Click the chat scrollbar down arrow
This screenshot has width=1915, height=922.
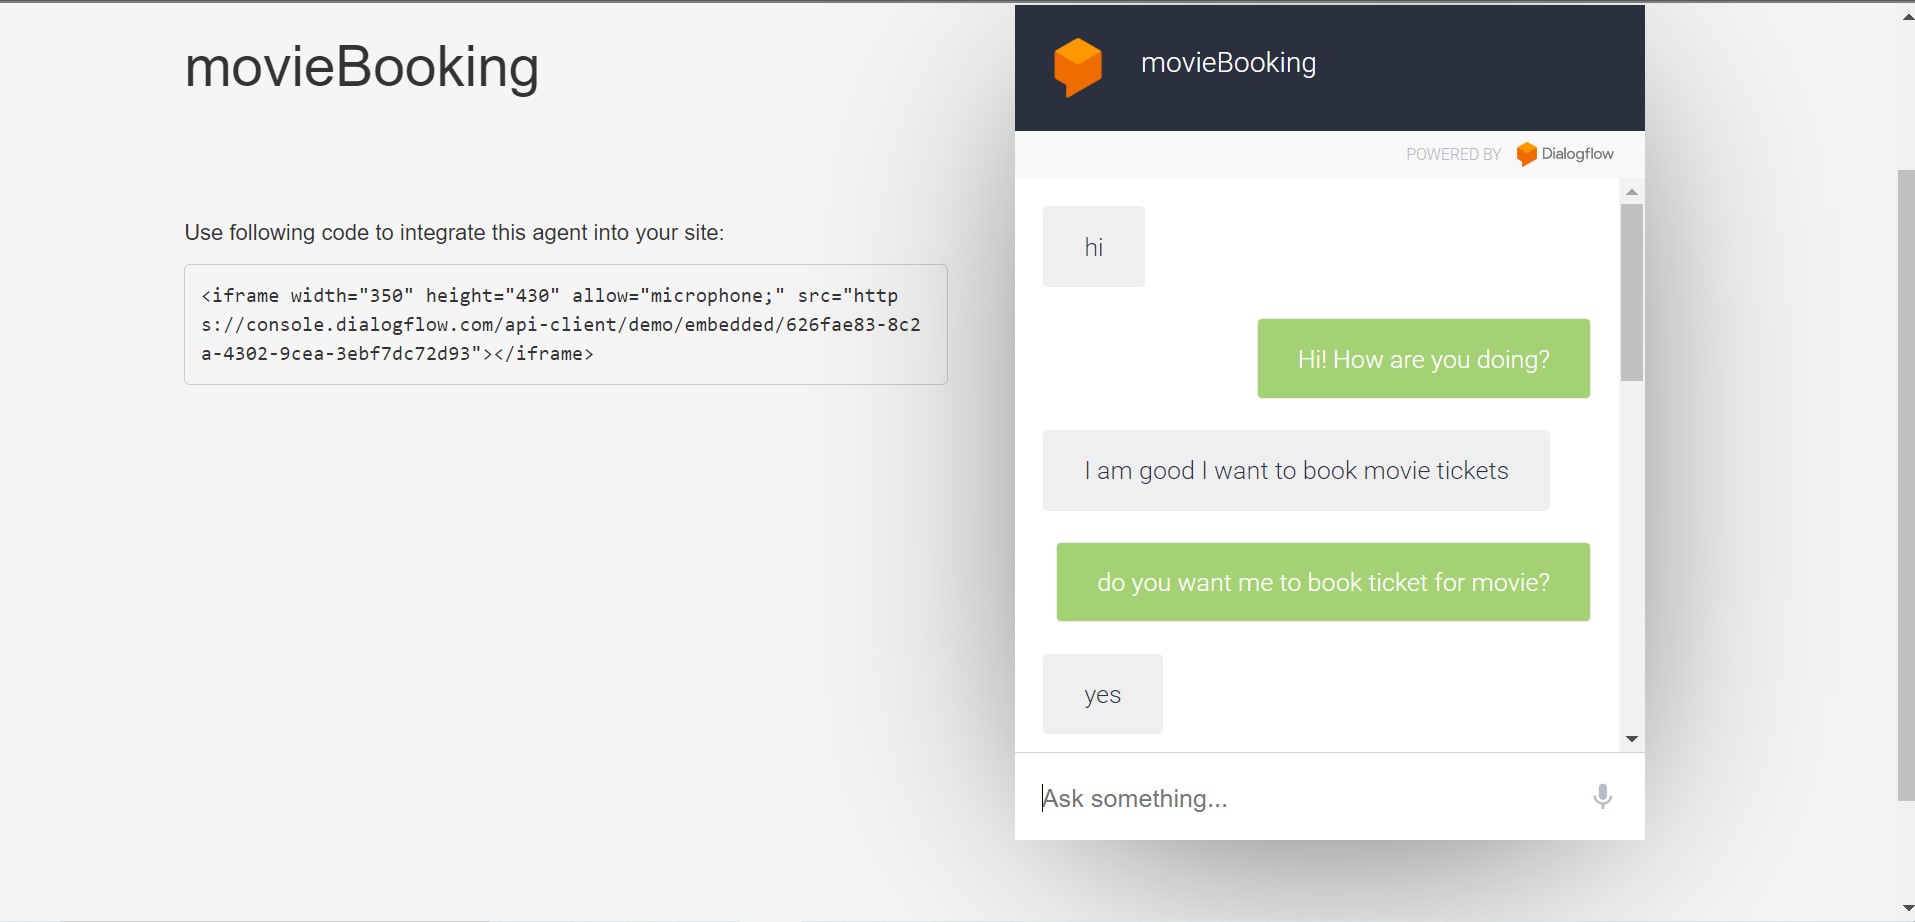(1632, 739)
